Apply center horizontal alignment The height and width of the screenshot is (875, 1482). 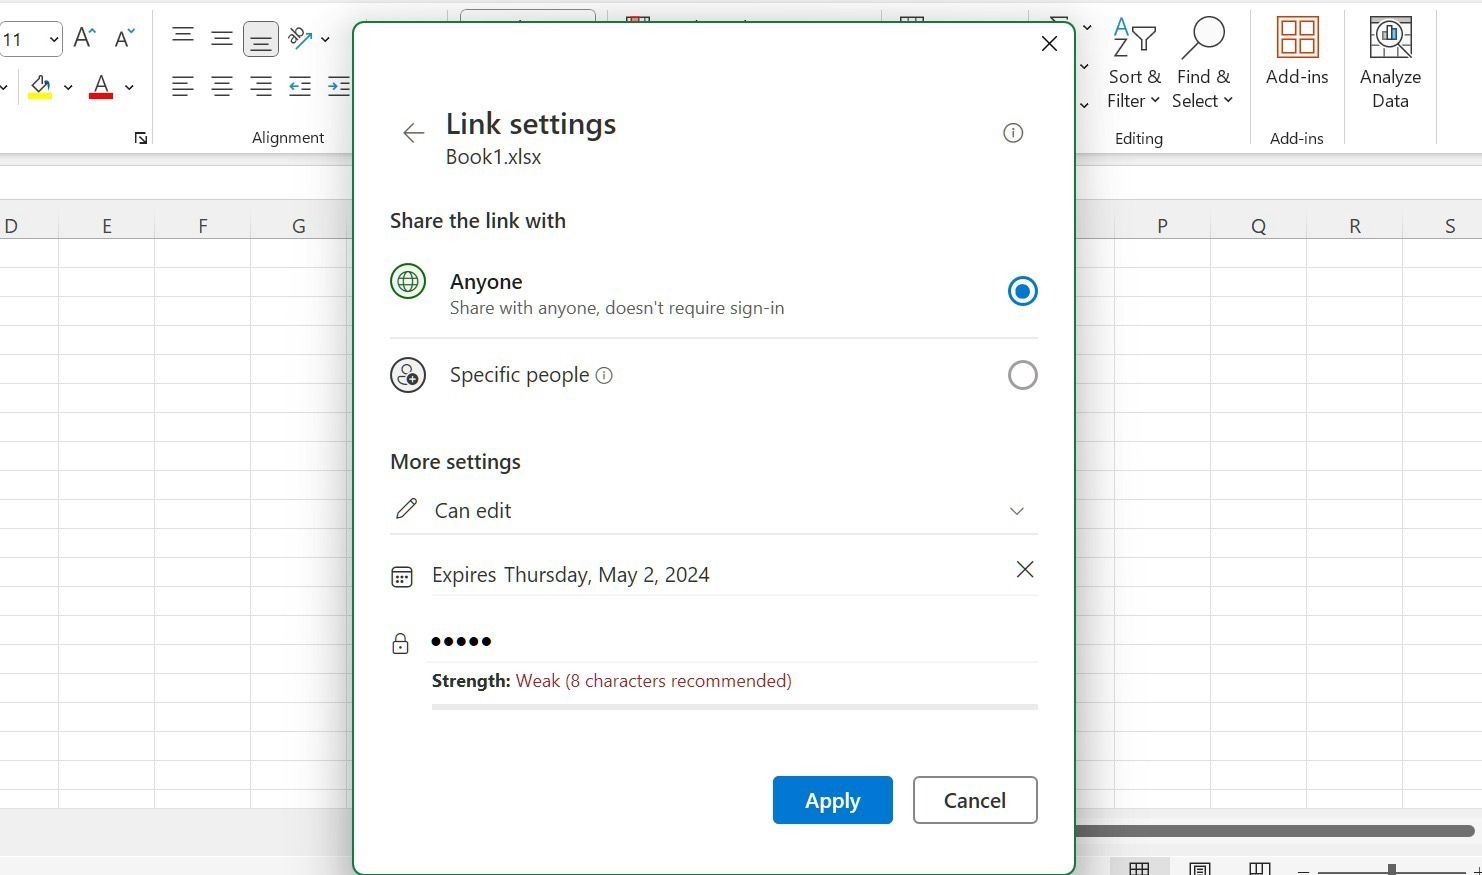pyautogui.click(x=221, y=87)
